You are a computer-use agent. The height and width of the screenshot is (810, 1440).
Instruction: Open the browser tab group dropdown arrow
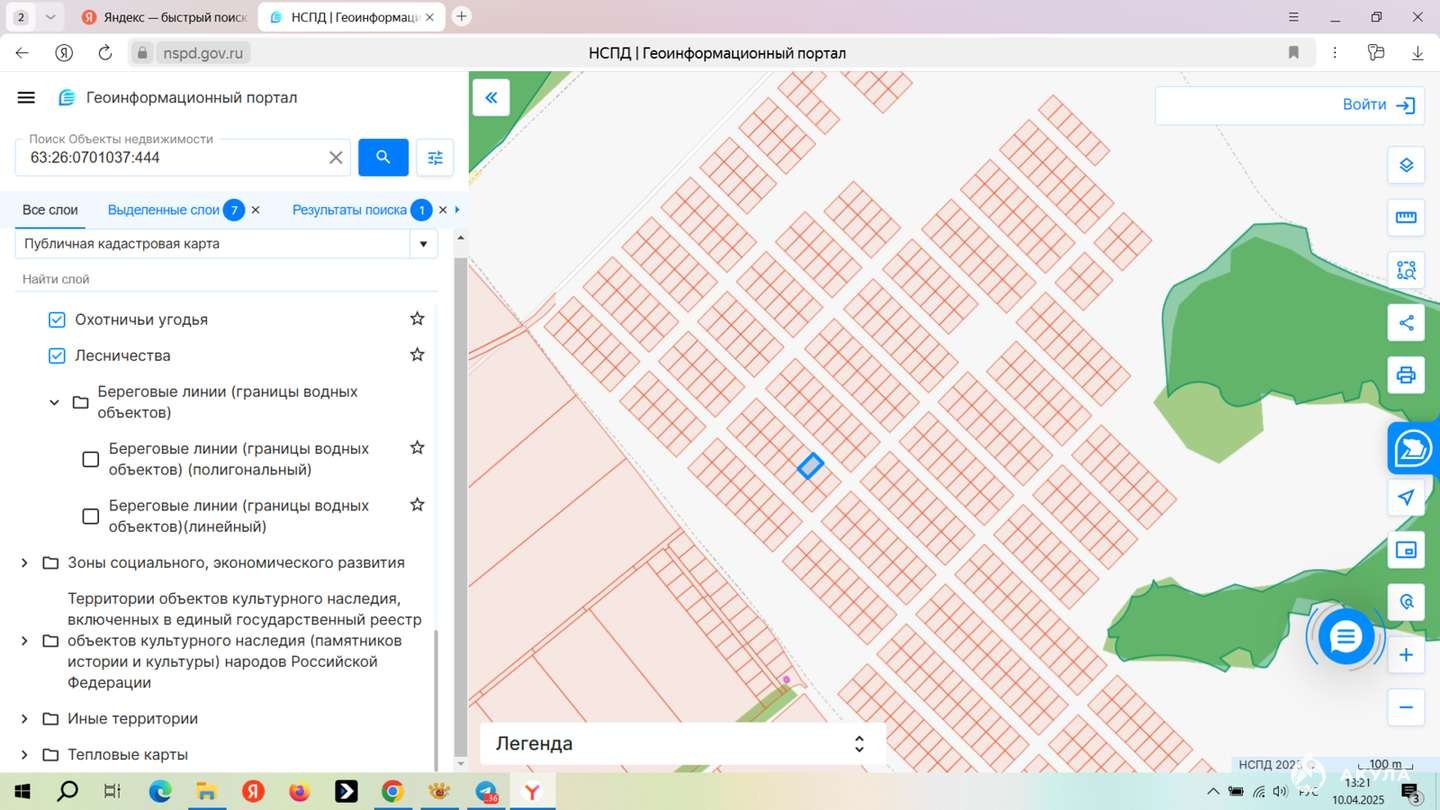[50, 17]
